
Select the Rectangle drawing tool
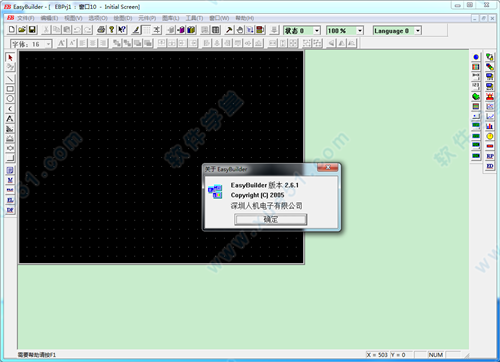[10, 89]
